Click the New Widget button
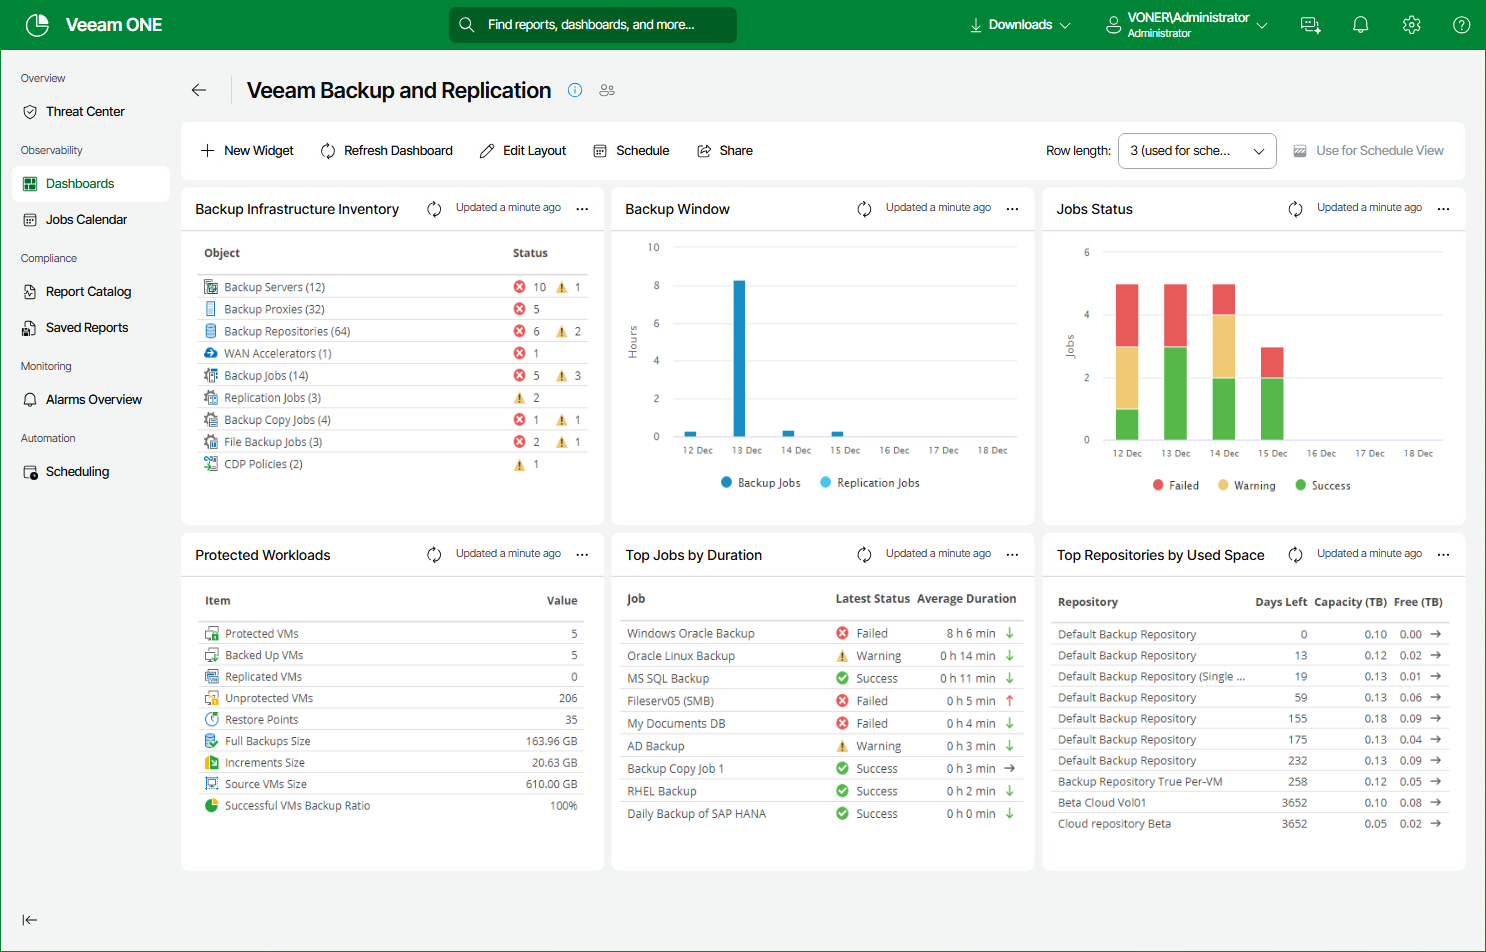This screenshot has height=952, width=1486. coord(247,151)
